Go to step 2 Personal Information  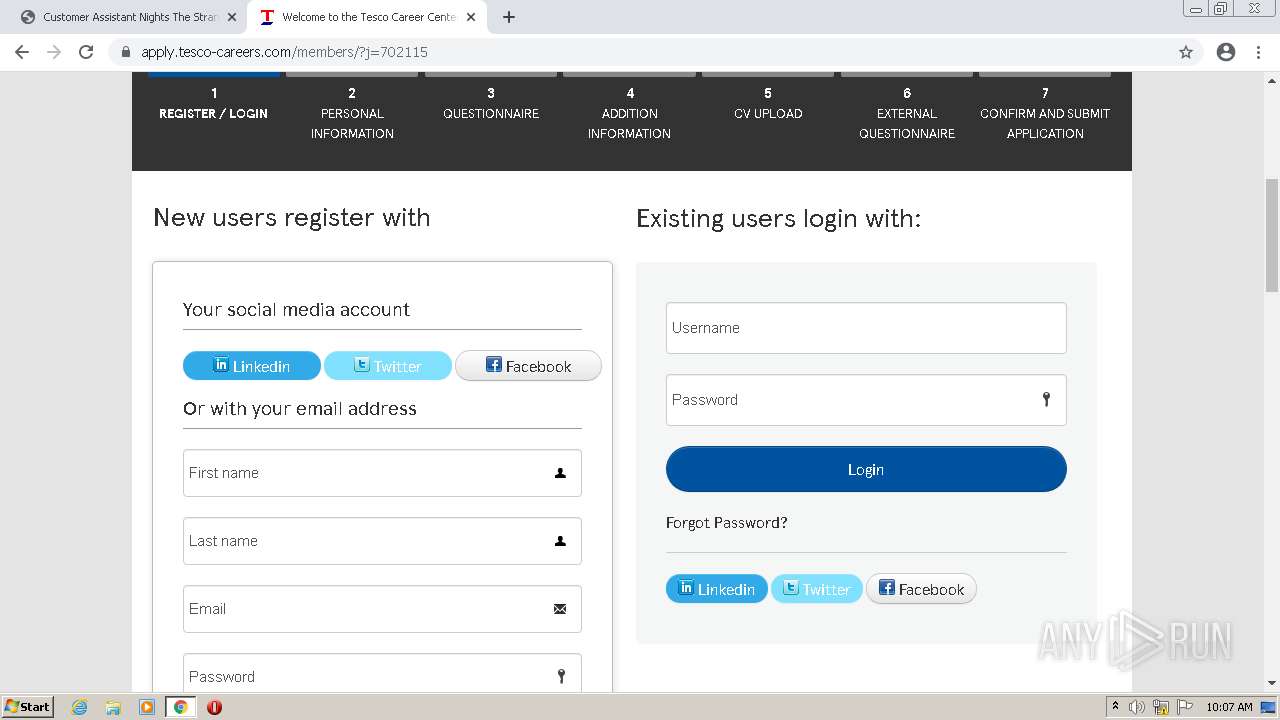click(x=352, y=113)
